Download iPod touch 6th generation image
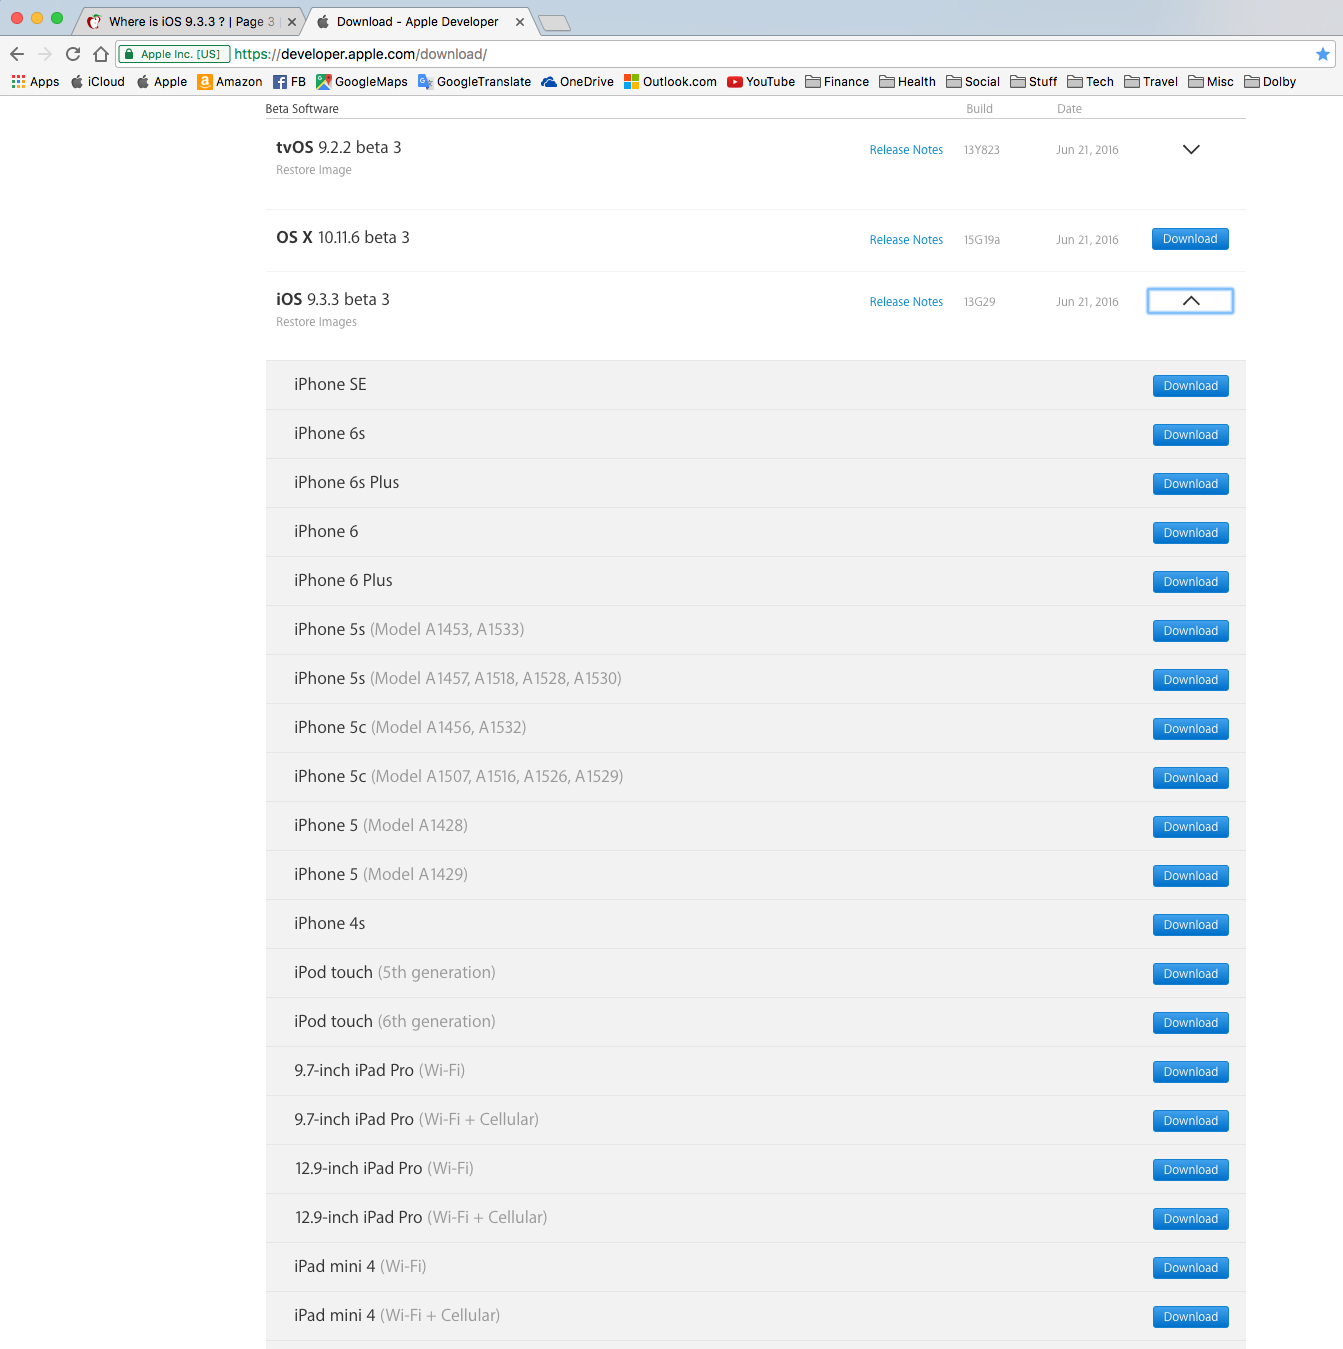 coord(1190,1023)
